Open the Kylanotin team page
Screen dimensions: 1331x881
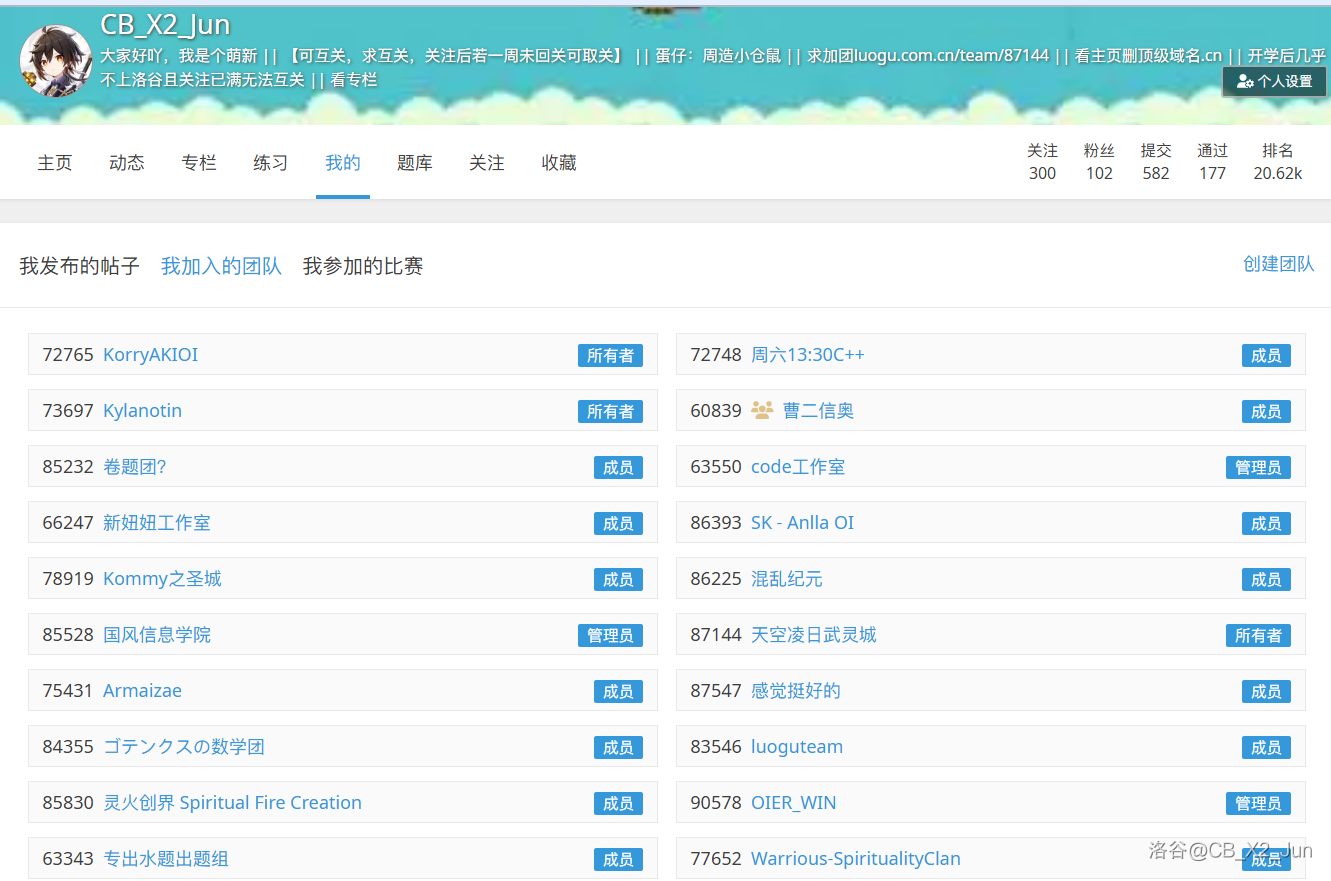pyautogui.click(x=142, y=411)
